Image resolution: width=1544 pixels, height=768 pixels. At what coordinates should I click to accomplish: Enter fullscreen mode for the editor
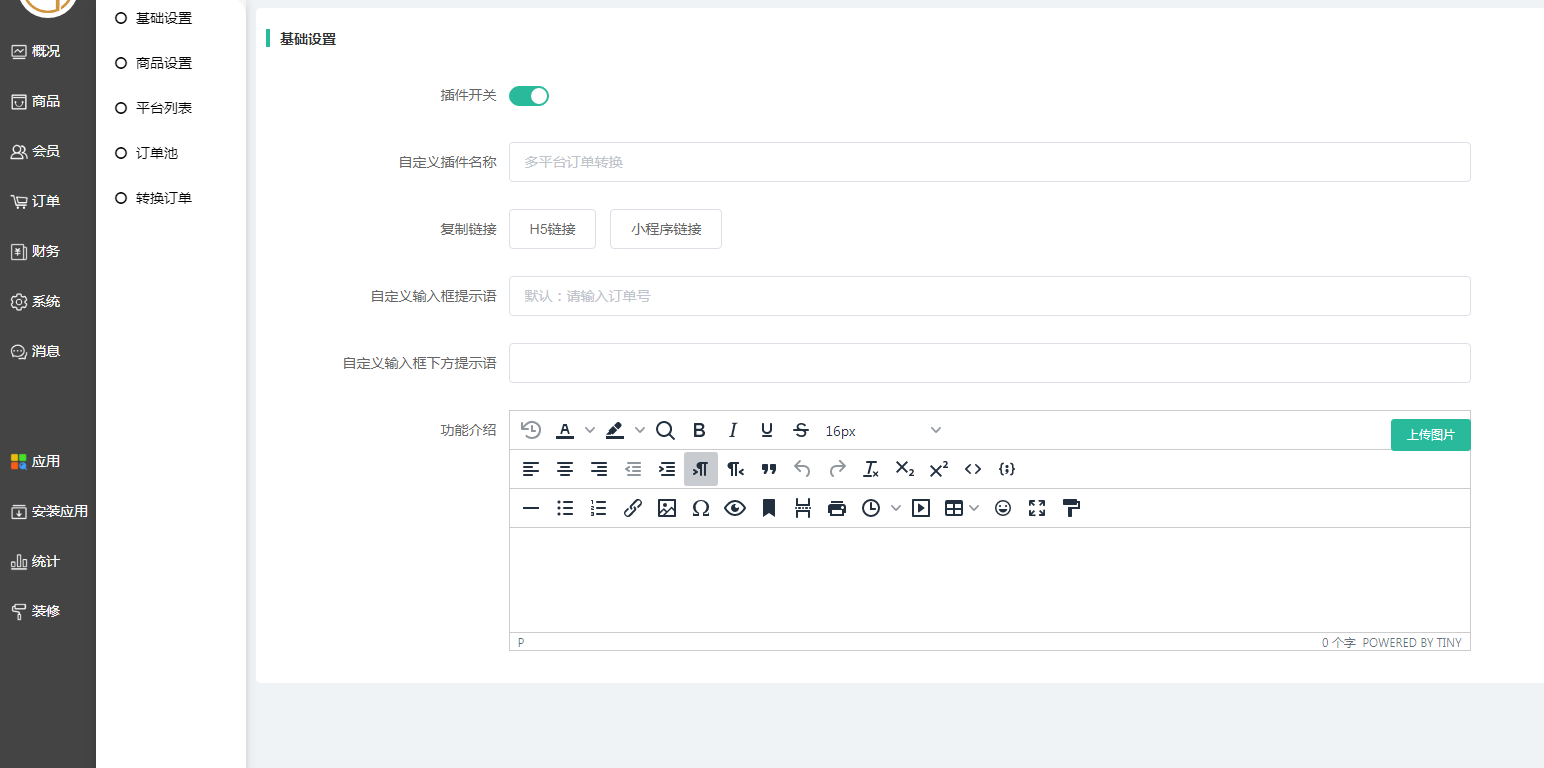(x=1037, y=508)
